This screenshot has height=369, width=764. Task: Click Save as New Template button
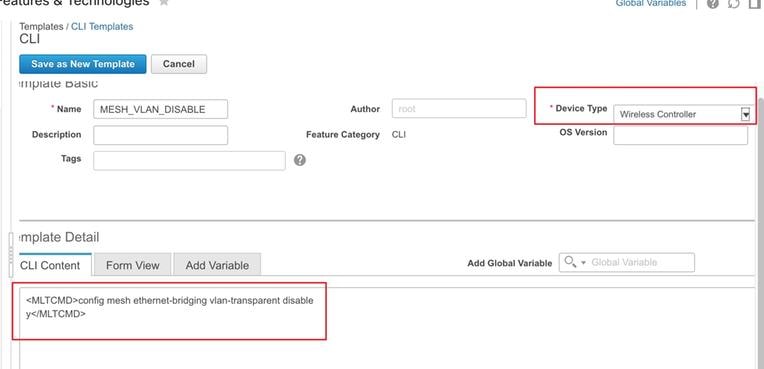(x=83, y=64)
